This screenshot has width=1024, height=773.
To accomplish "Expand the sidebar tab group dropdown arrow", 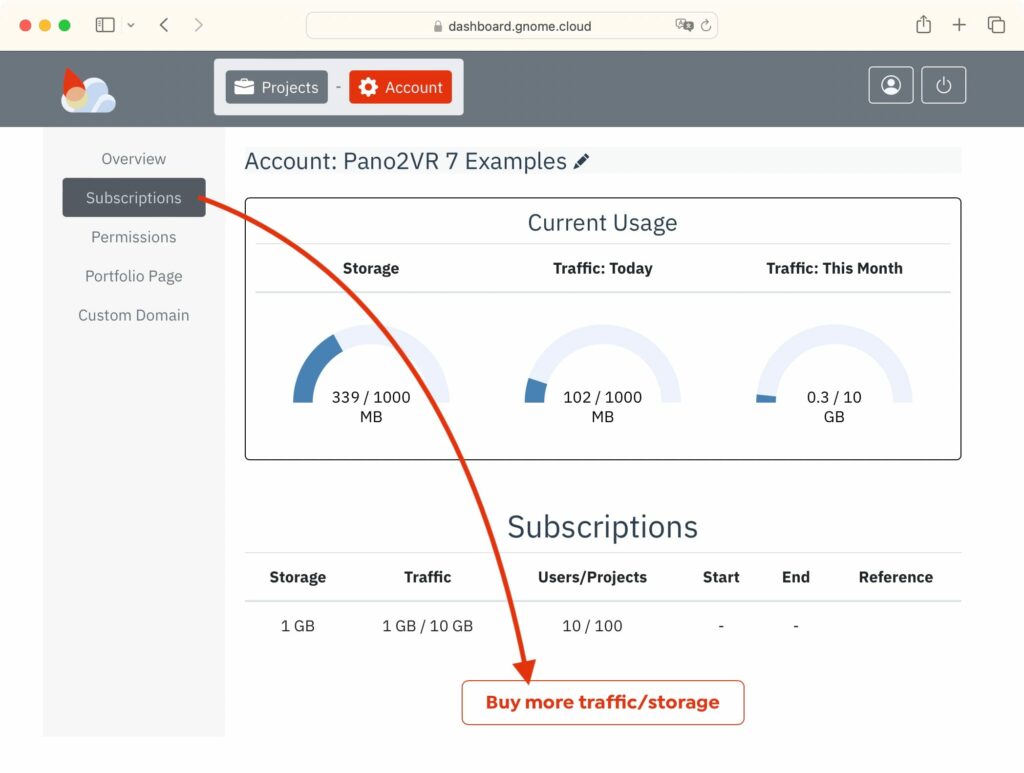I will coord(131,25).
